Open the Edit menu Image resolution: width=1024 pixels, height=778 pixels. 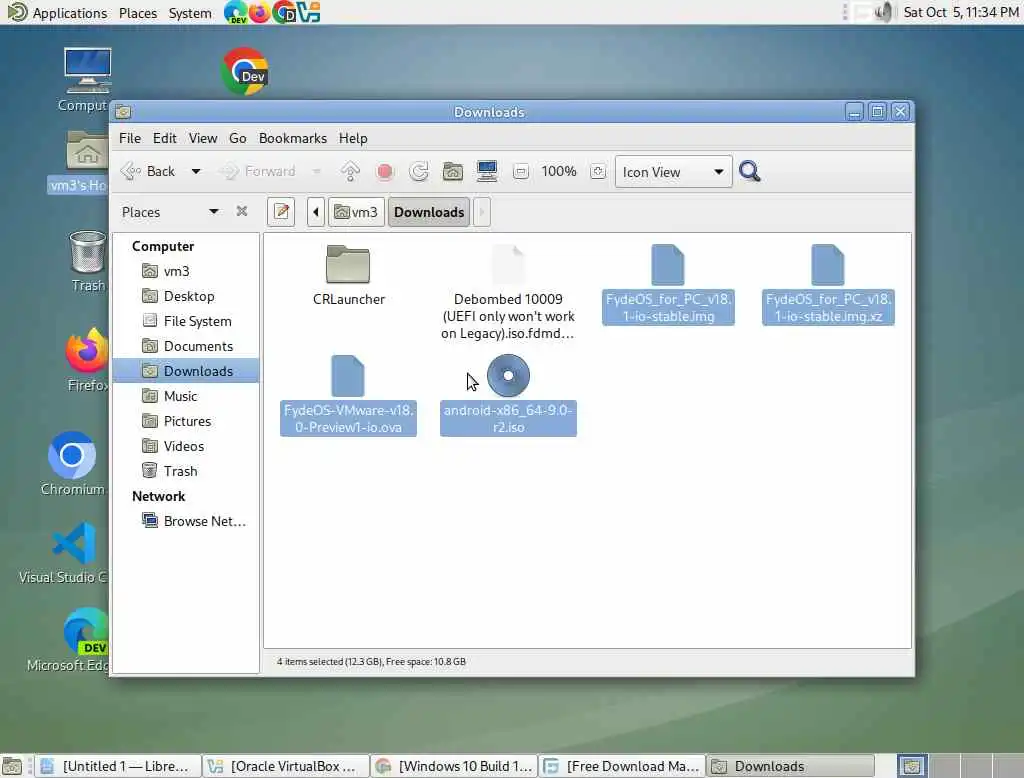point(165,138)
